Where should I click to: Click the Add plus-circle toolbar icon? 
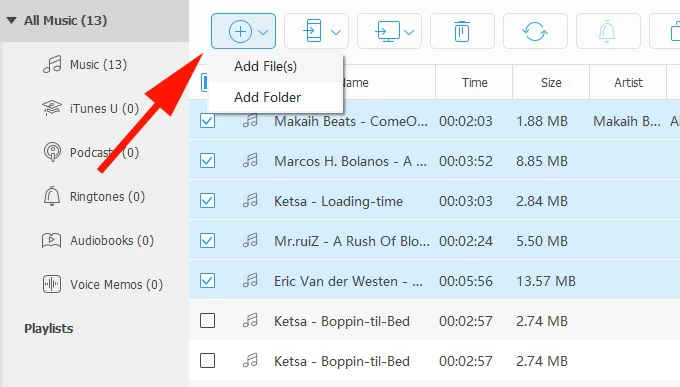coord(240,31)
